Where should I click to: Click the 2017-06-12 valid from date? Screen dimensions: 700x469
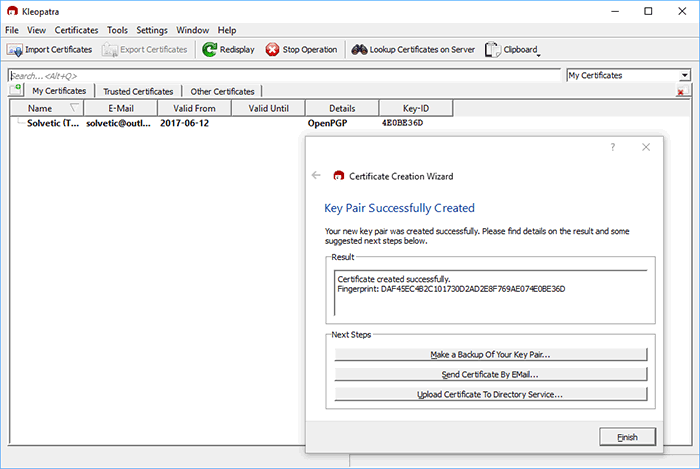(x=184, y=123)
